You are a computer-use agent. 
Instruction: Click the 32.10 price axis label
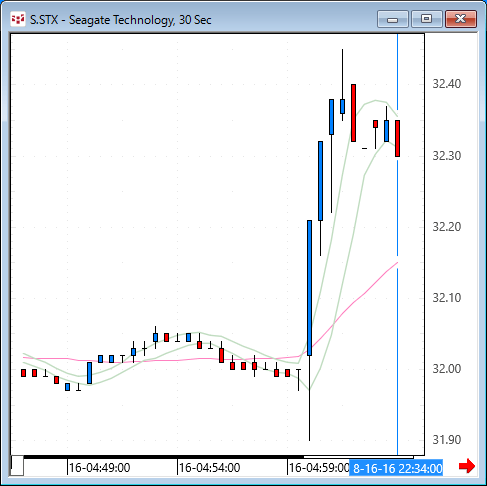pos(447,298)
